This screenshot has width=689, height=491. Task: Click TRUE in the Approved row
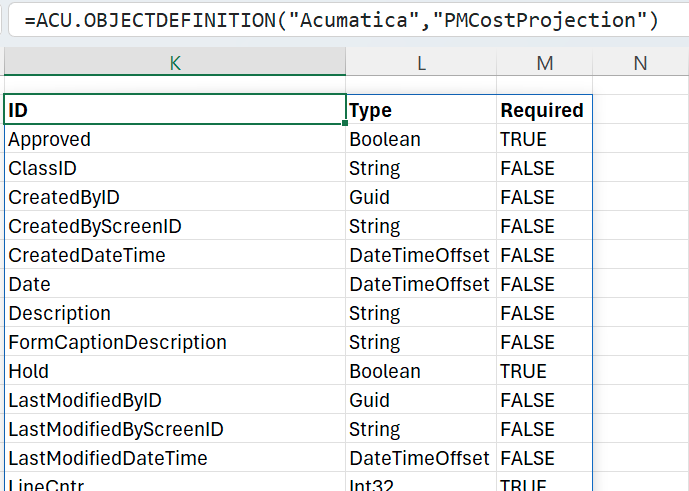(544, 139)
